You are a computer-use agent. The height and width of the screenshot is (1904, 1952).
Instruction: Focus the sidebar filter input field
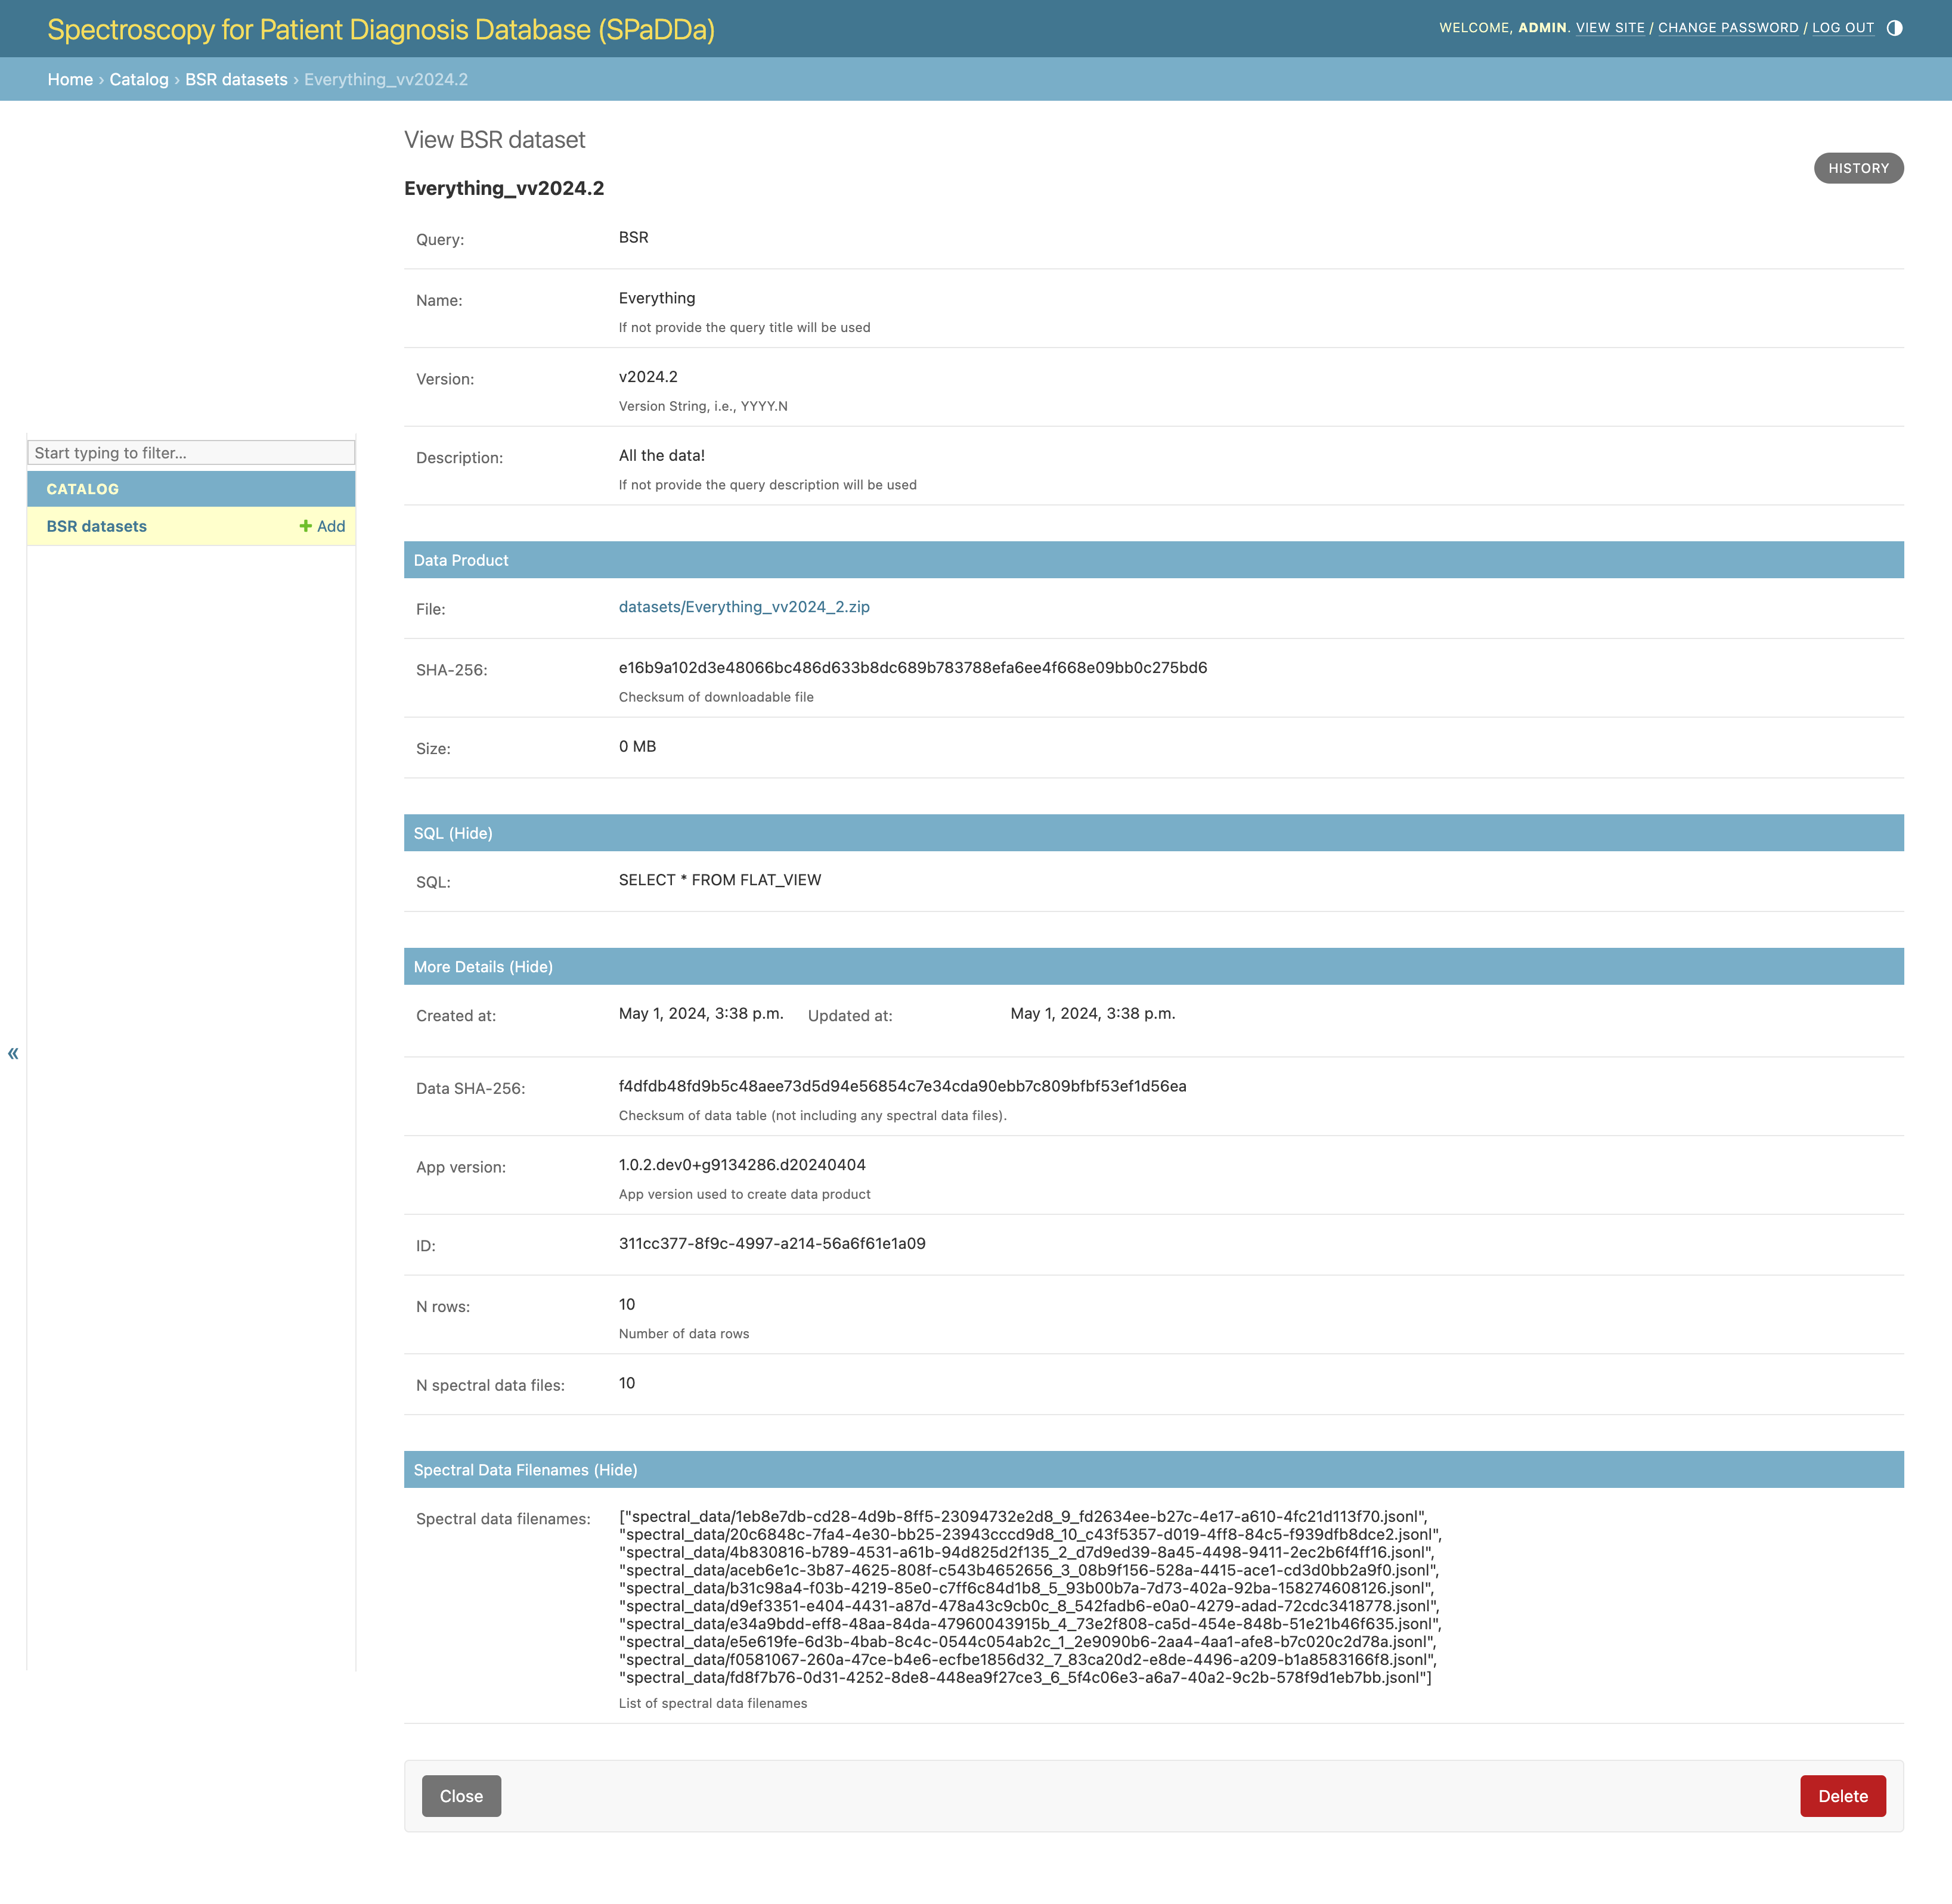click(191, 453)
